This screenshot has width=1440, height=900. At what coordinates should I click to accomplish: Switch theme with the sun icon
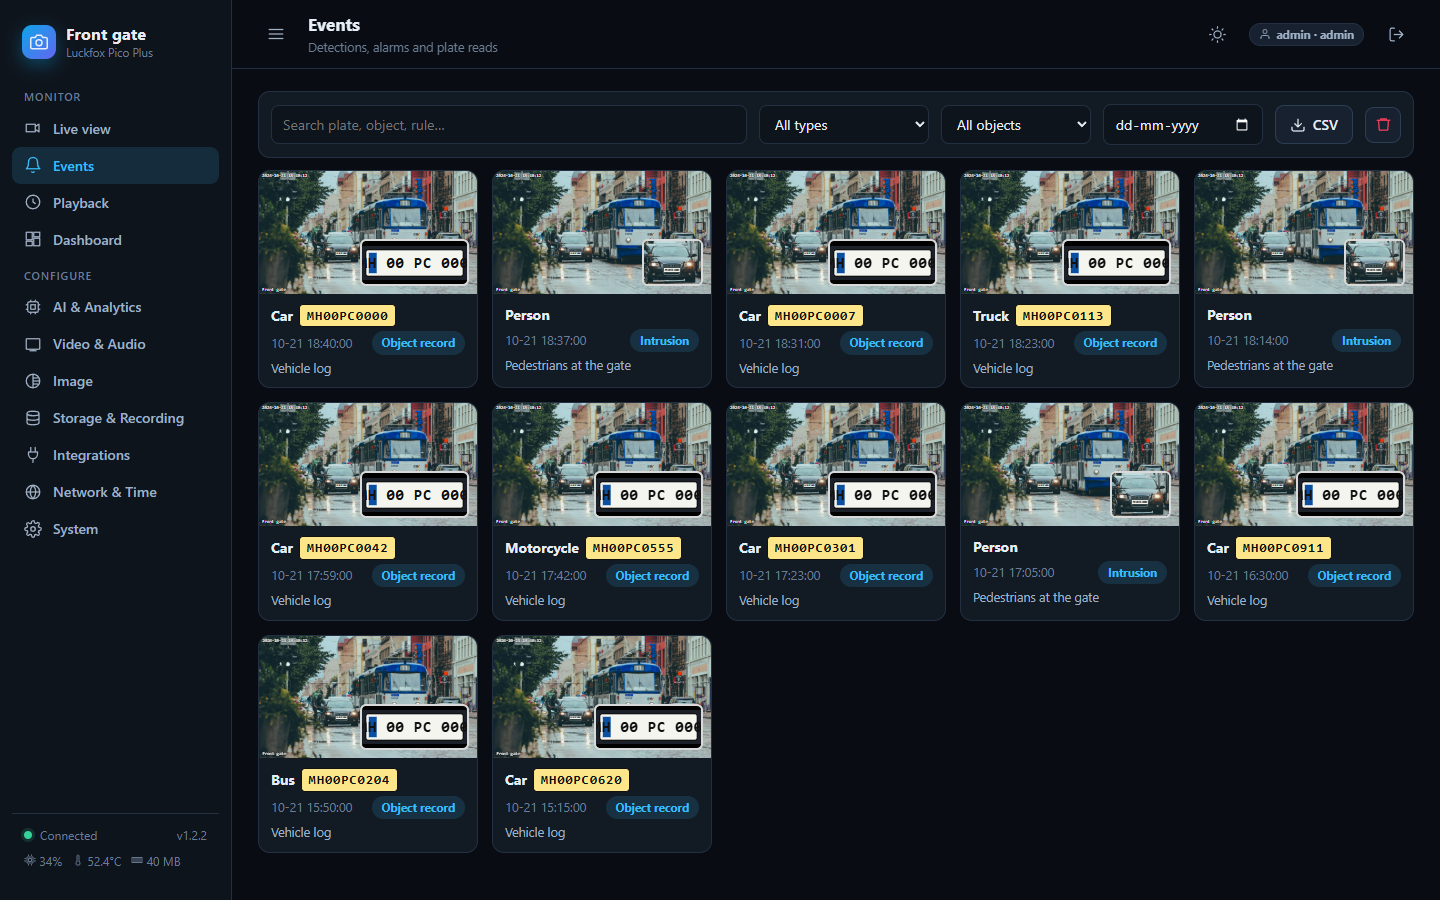[x=1217, y=34]
